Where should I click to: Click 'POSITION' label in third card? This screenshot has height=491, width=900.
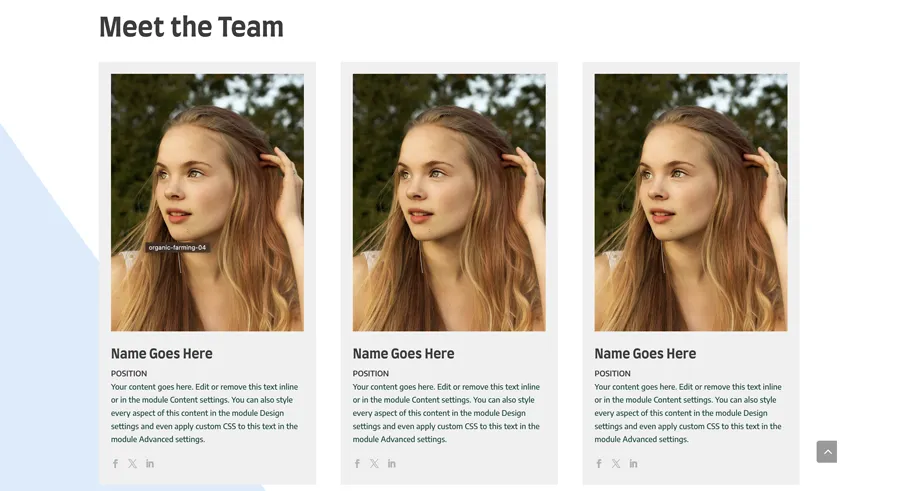612,373
